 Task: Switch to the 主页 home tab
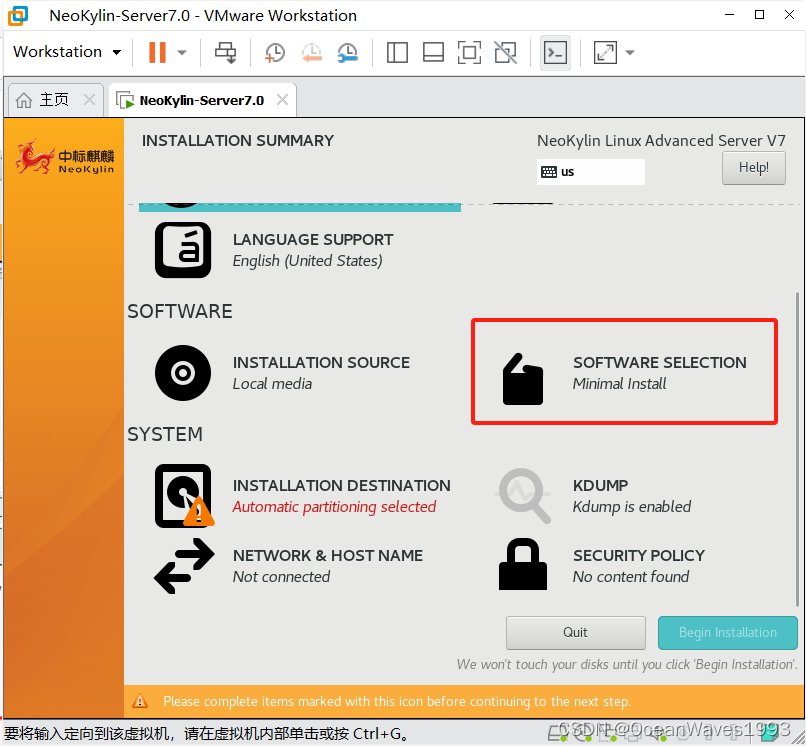[x=54, y=99]
